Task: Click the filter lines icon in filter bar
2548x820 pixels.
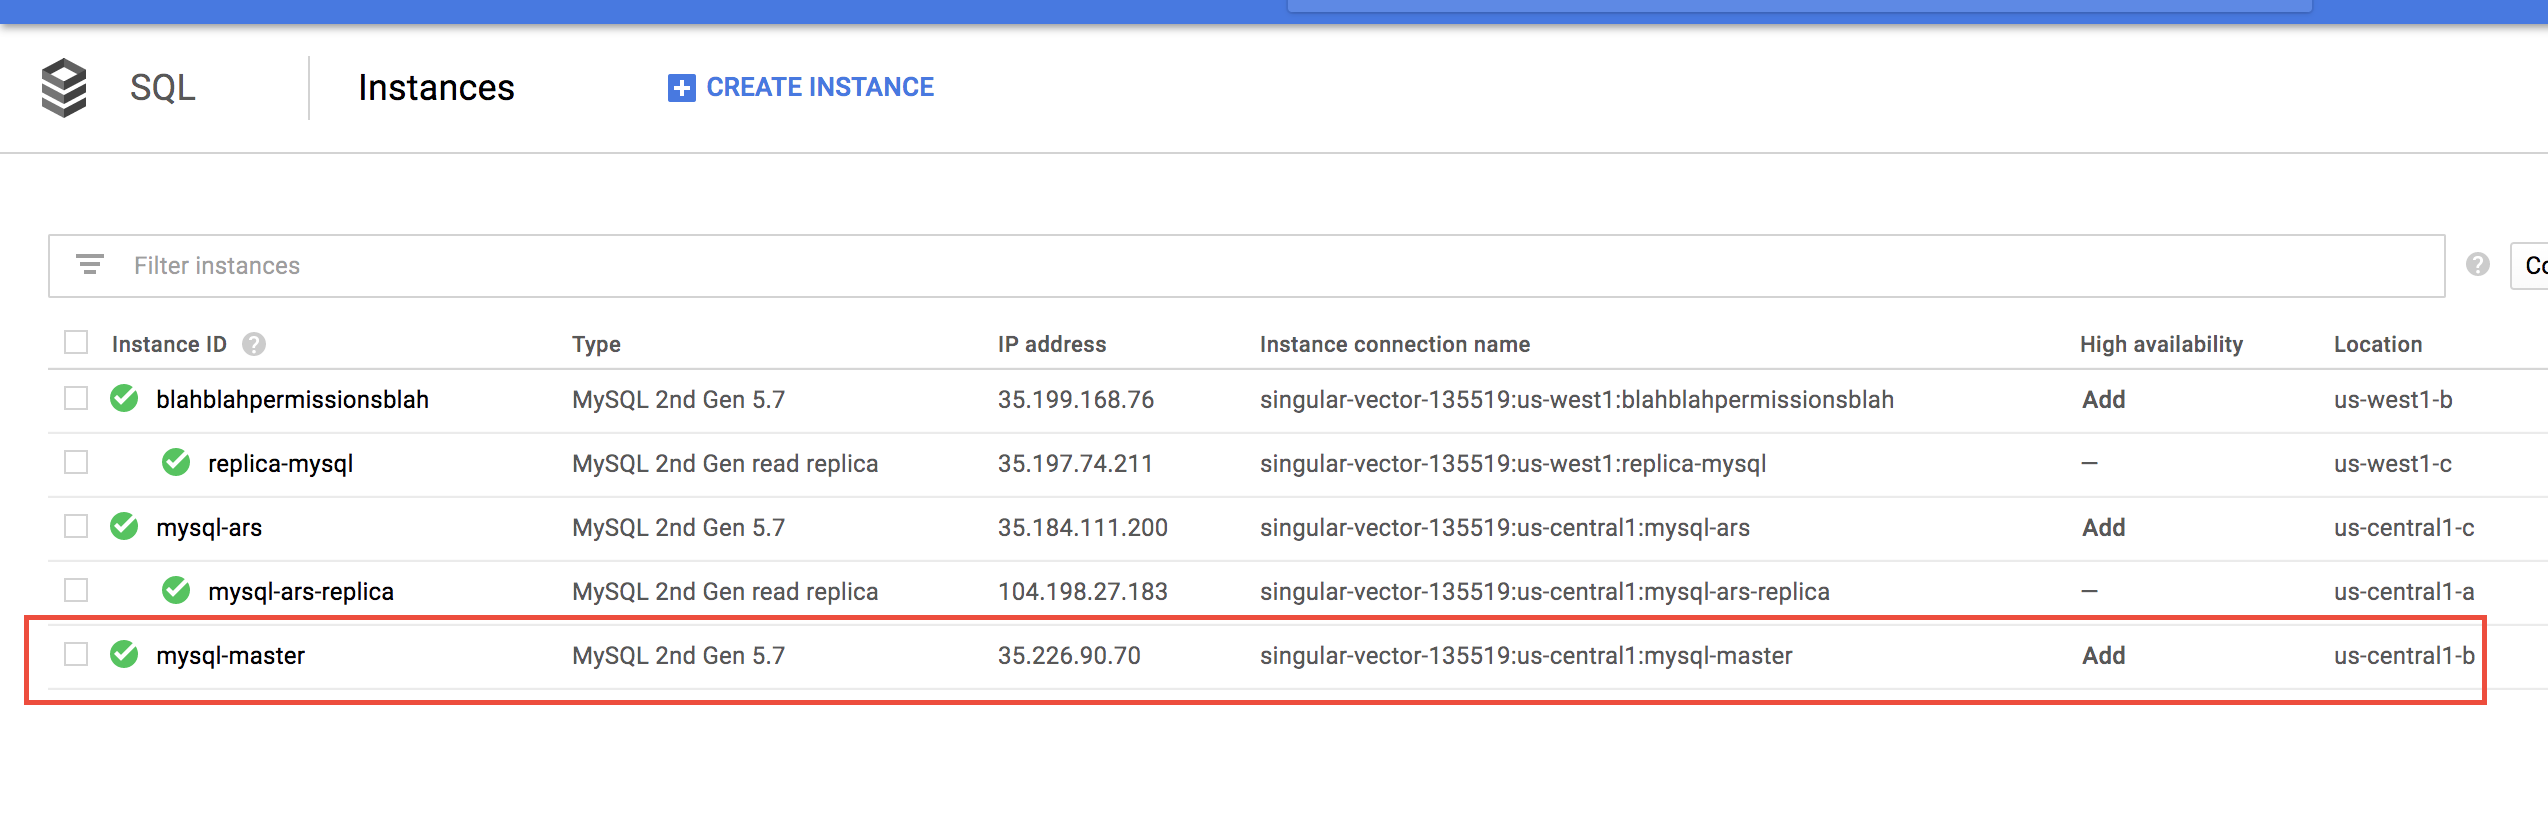Action: (90, 265)
